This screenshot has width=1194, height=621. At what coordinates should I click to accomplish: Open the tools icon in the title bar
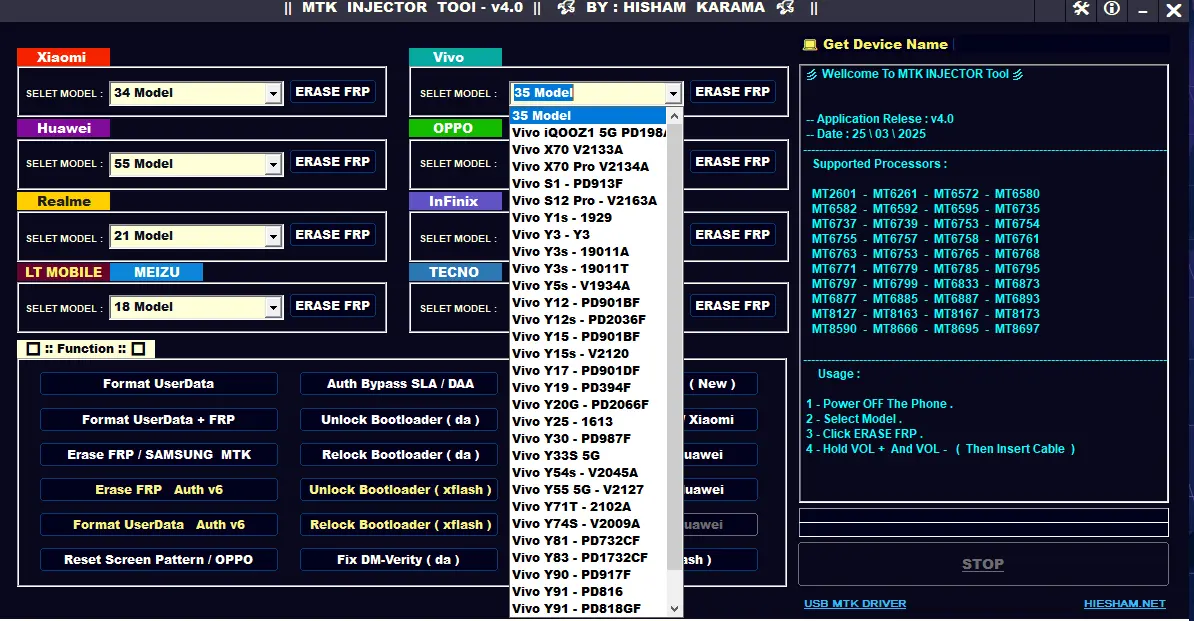point(1082,10)
